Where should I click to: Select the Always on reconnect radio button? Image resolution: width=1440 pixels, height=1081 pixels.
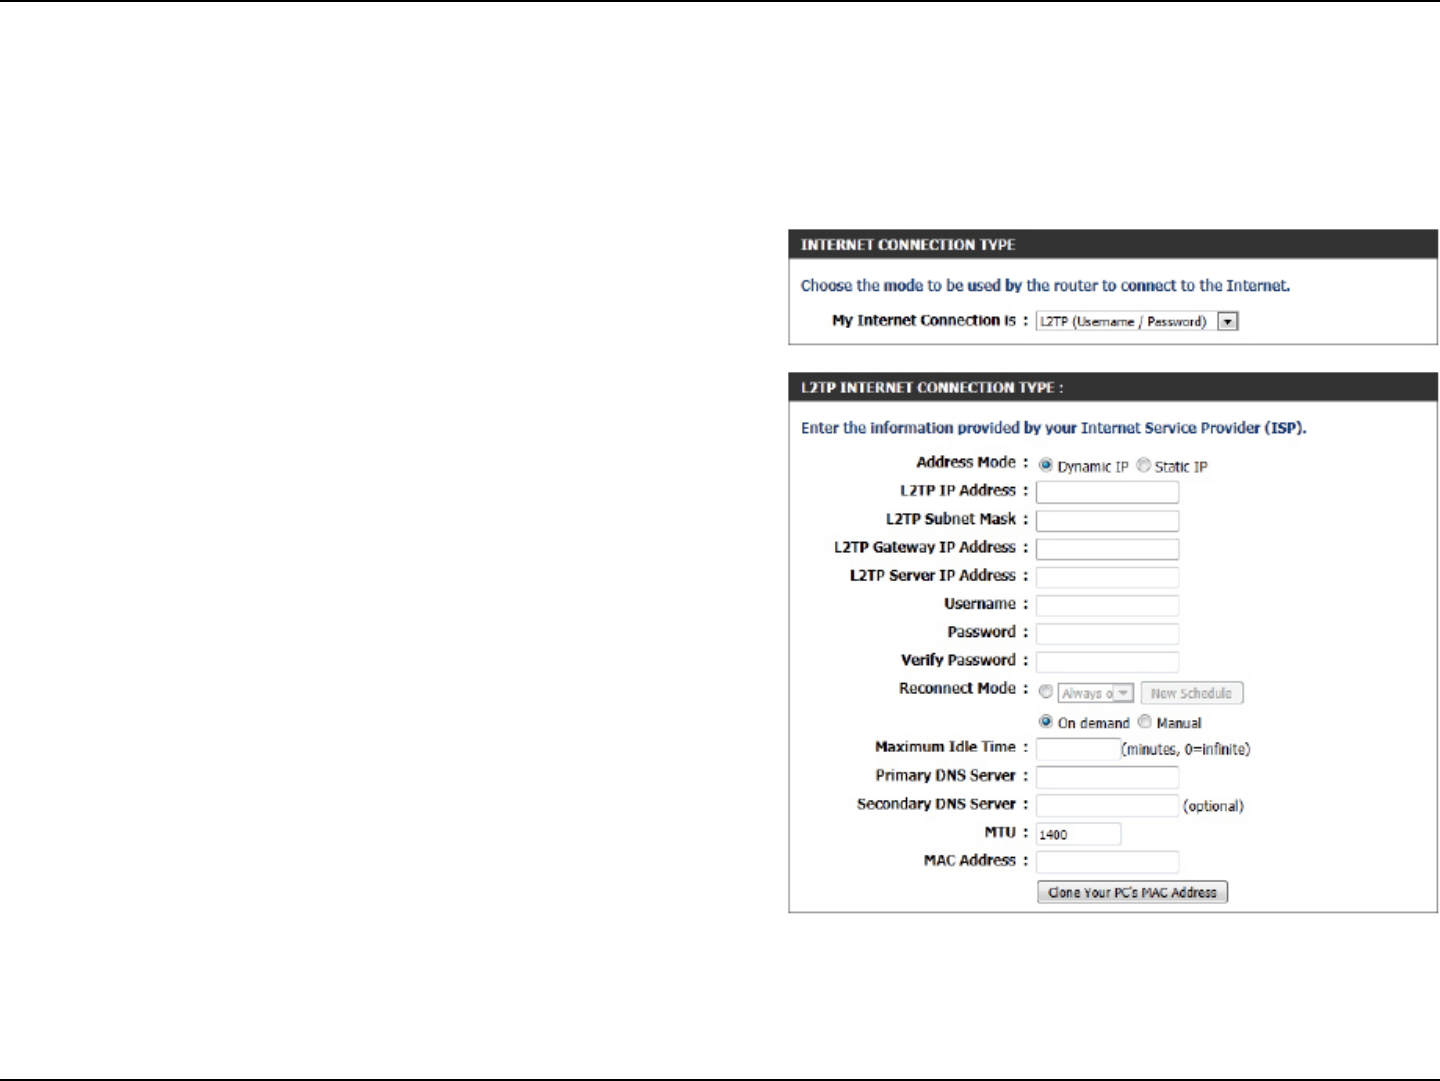(x=1046, y=692)
